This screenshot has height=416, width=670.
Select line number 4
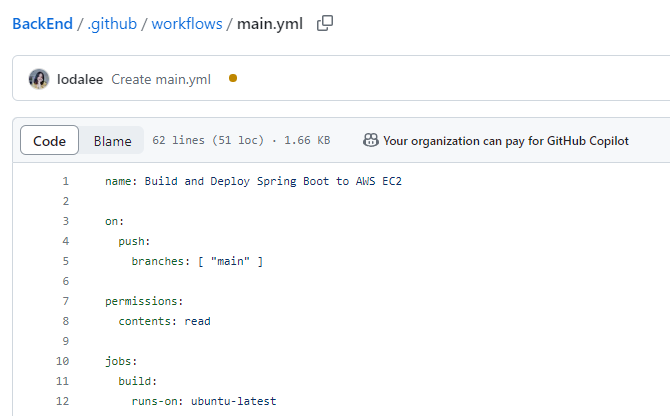tap(65, 241)
